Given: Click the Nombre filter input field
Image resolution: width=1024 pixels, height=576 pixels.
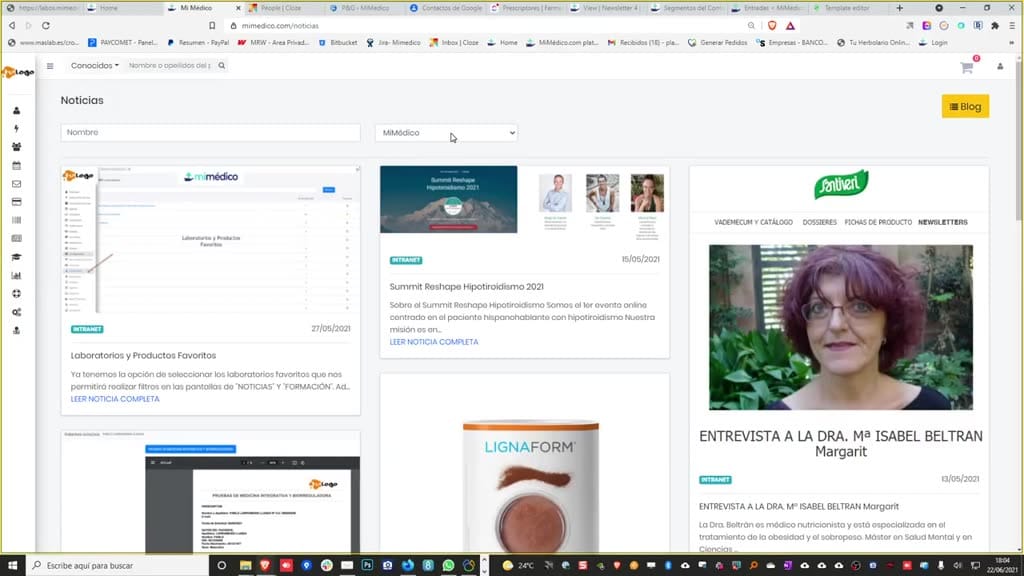Looking at the screenshot, I should [x=210, y=133].
